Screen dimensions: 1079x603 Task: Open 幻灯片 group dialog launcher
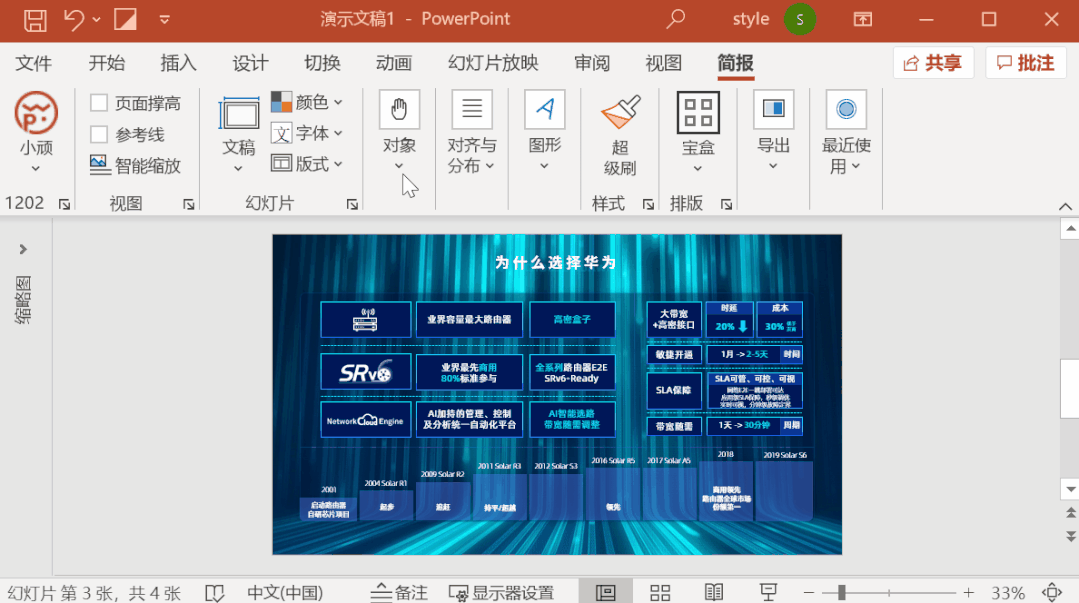click(x=352, y=204)
